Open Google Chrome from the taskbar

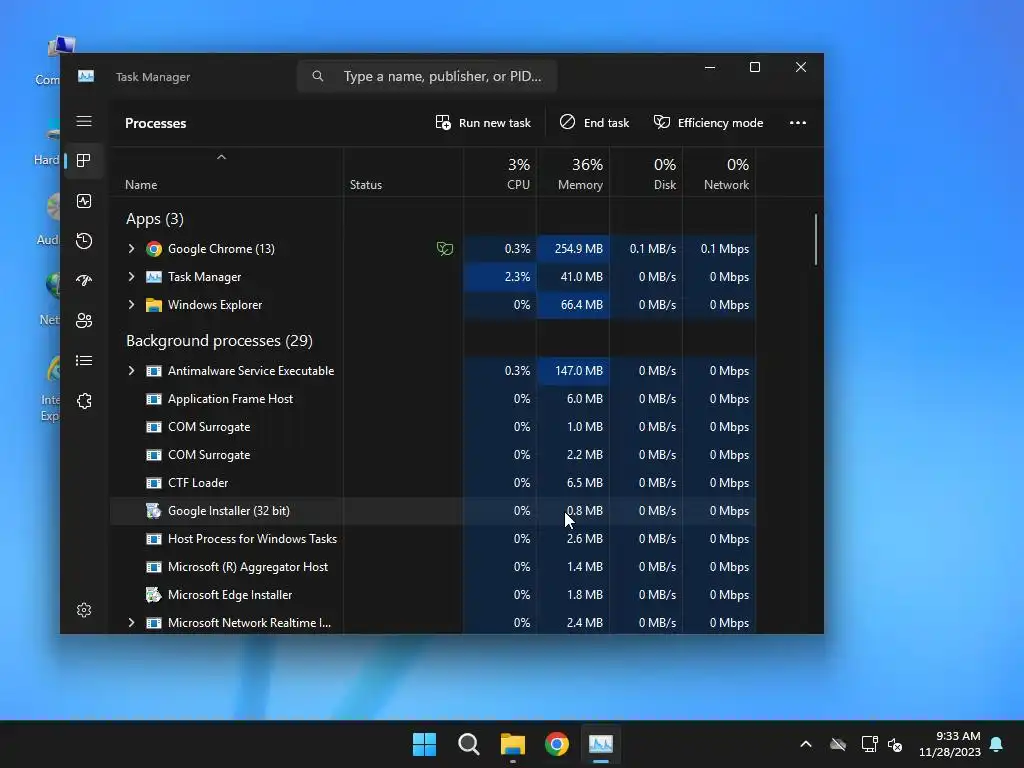coord(557,744)
